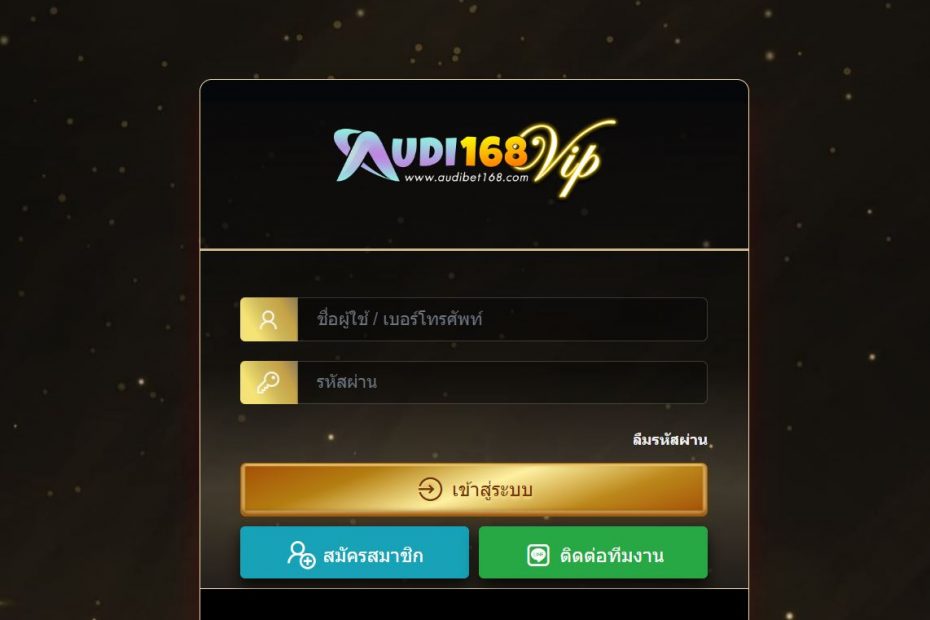Click the green ติดต่อทีมงาน contact button
Image resolution: width=930 pixels, height=620 pixels.
(x=593, y=552)
